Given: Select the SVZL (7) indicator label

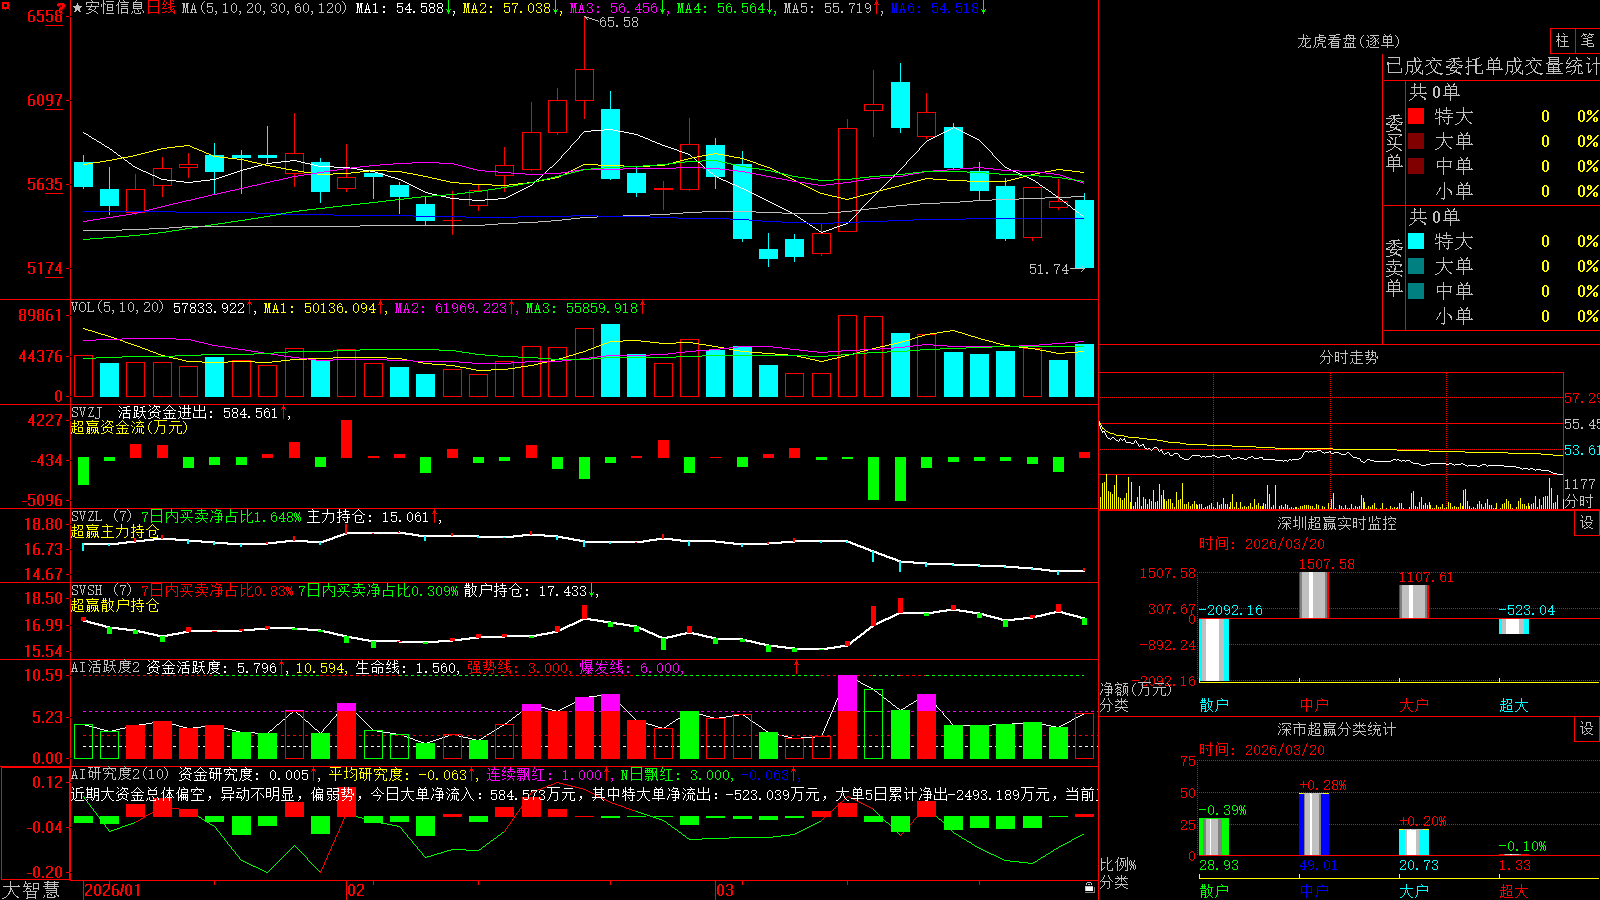Looking at the screenshot, I should [x=101, y=517].
